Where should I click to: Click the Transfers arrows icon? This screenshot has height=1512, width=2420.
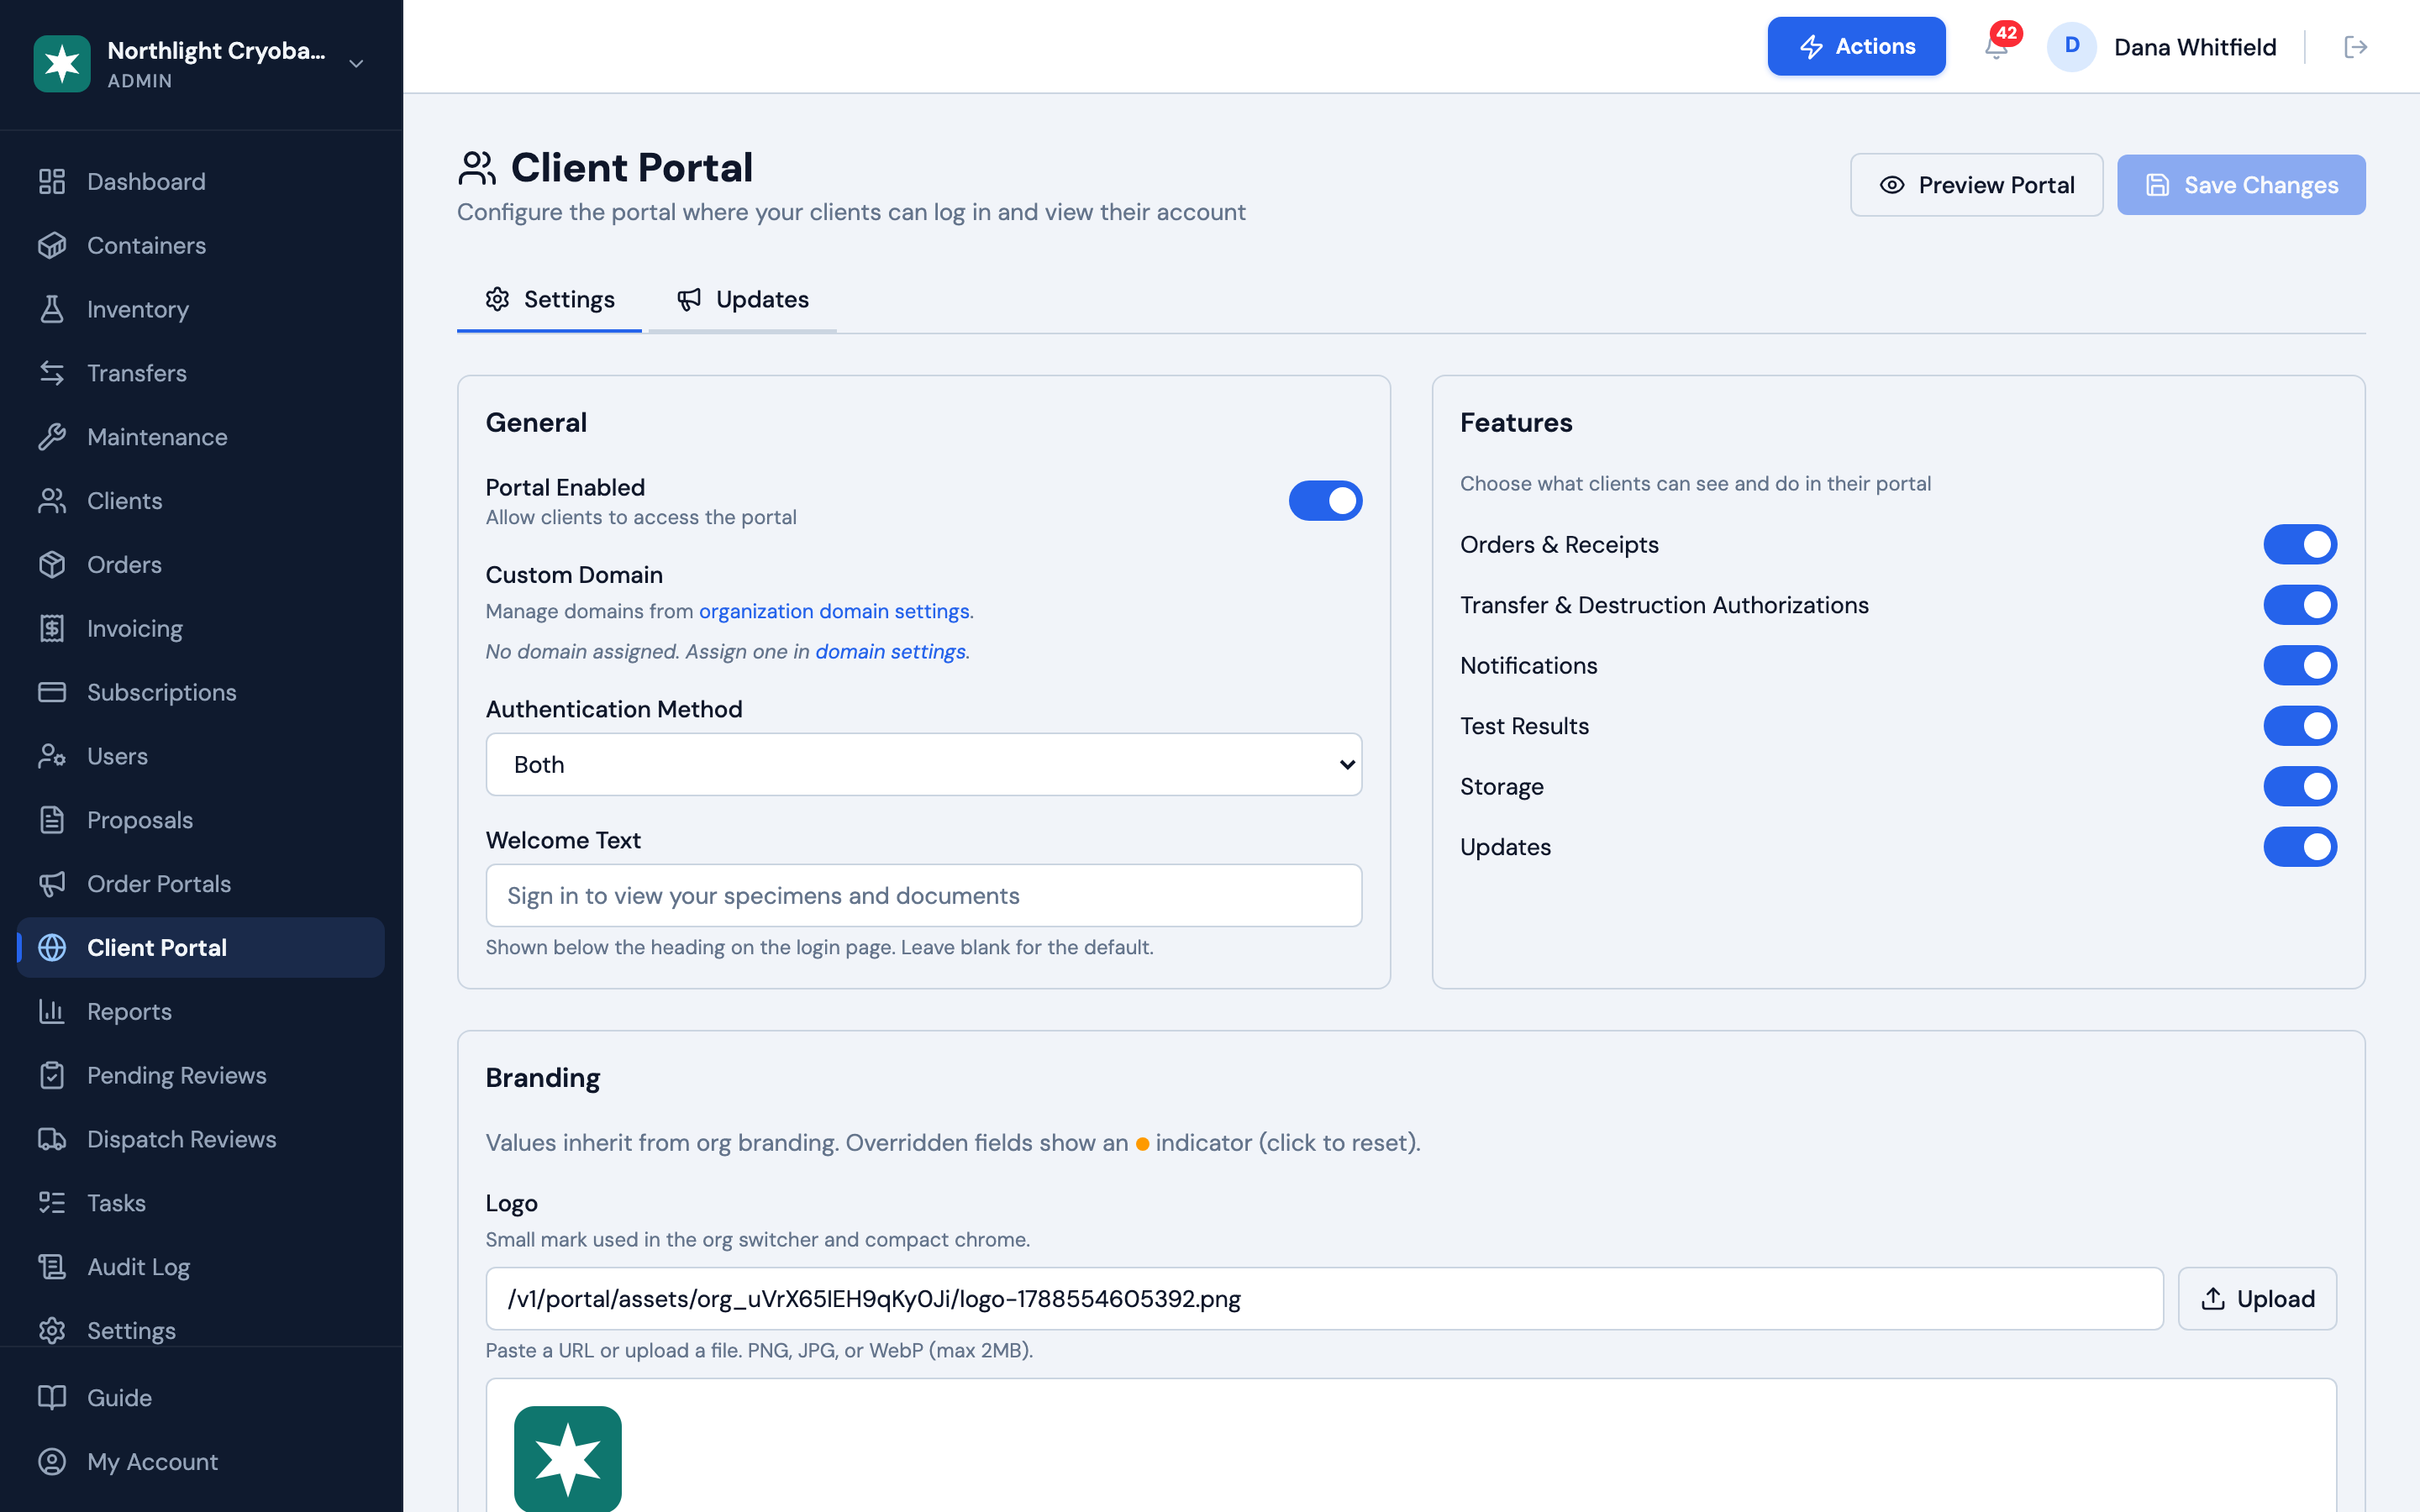click(x=52, y=373)
